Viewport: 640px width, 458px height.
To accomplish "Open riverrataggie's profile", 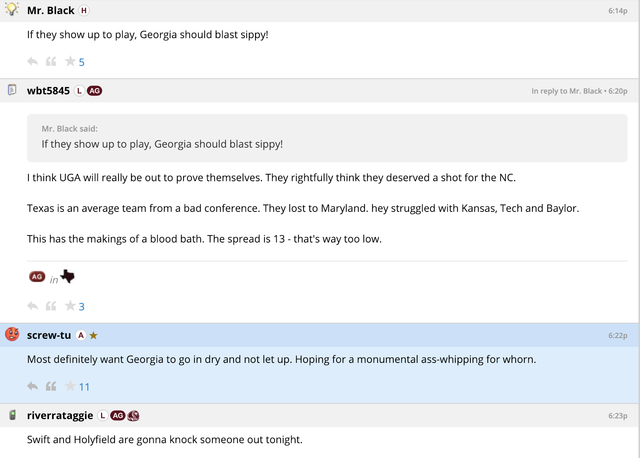I will click(60, 415).
